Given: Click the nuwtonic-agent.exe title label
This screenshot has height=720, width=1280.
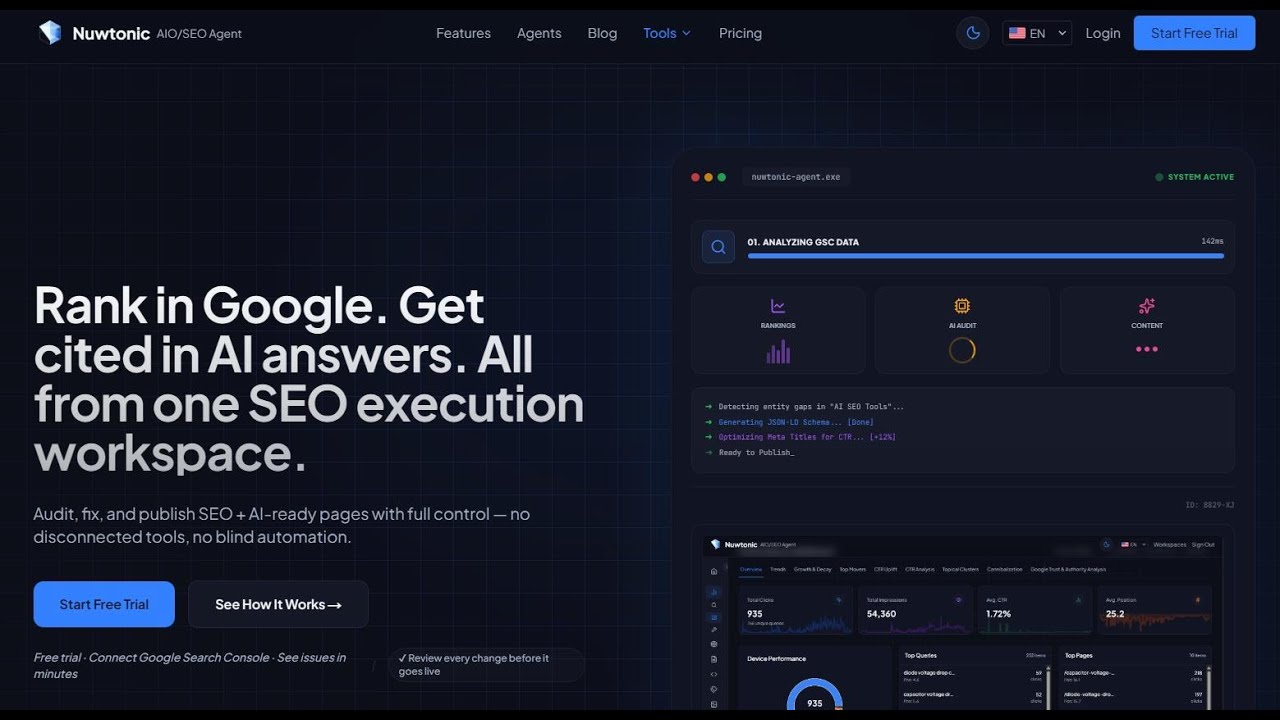Looking at the screenshot, I should [x=795, y=177].
